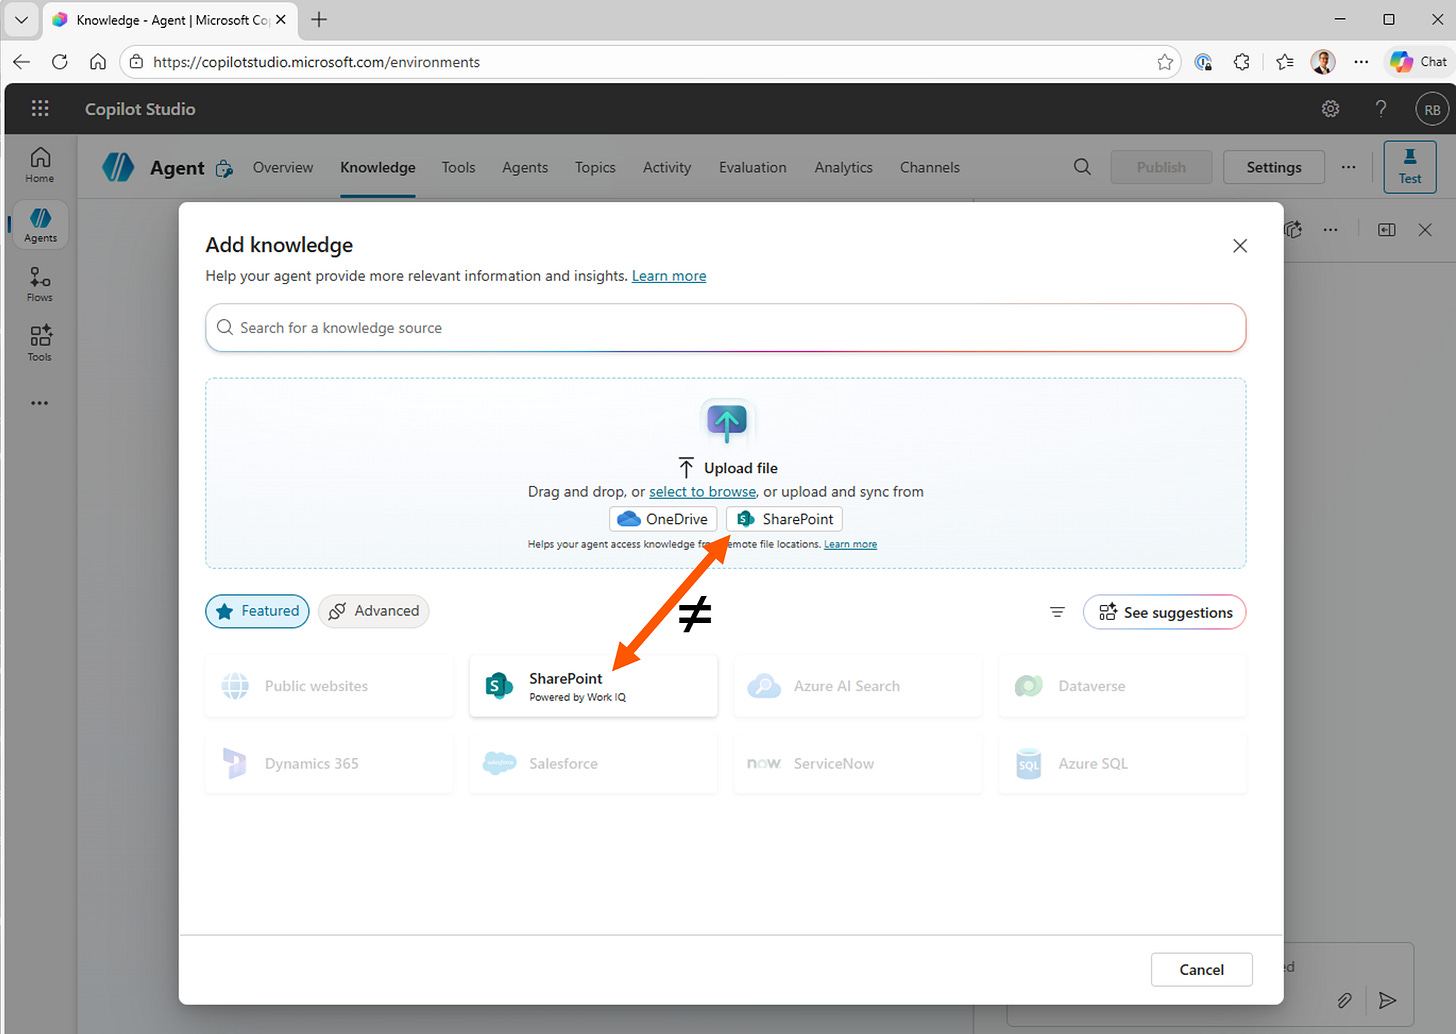The width and height of the screenshot is (1456, 1034).
Task: Open Tools in left sidebar
Action: 40,343
